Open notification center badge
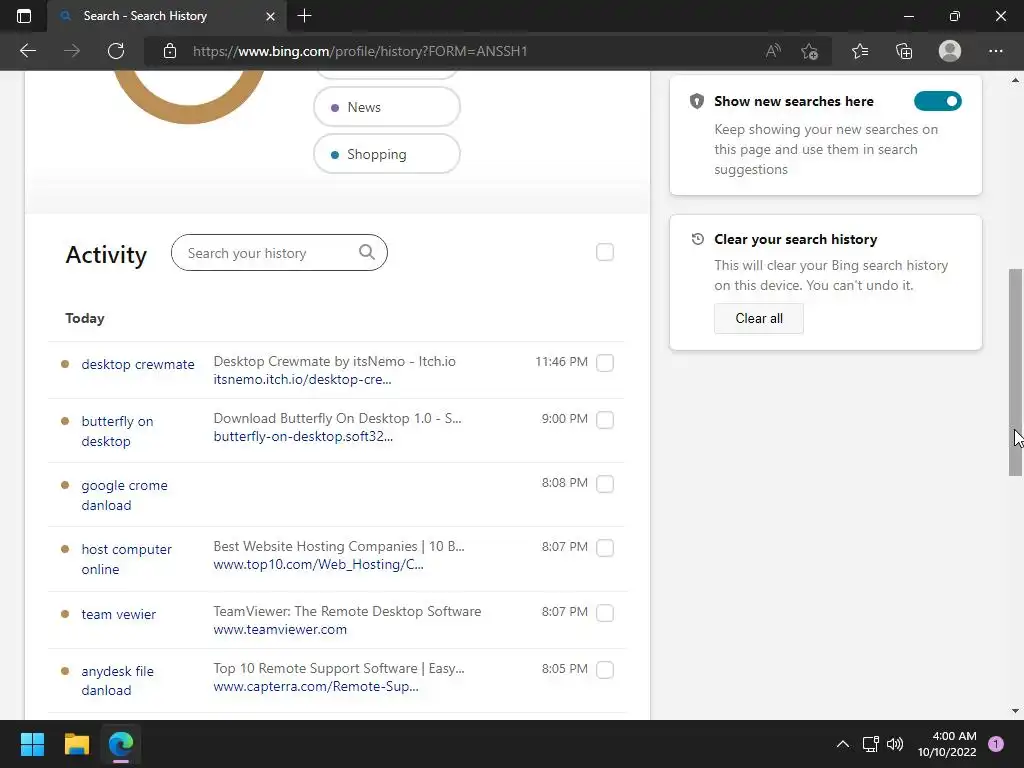Screen dimensions: 1024x768 click(996, 744)
